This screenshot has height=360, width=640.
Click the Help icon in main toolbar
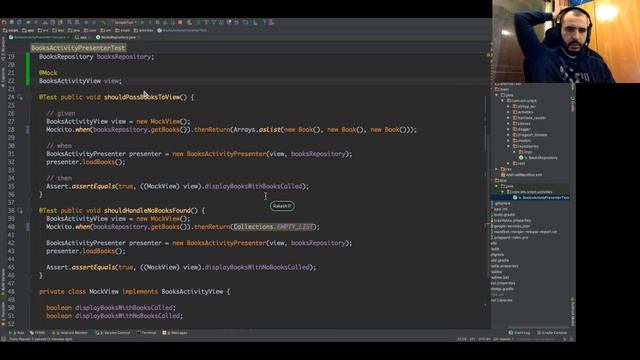coord(264,22)
